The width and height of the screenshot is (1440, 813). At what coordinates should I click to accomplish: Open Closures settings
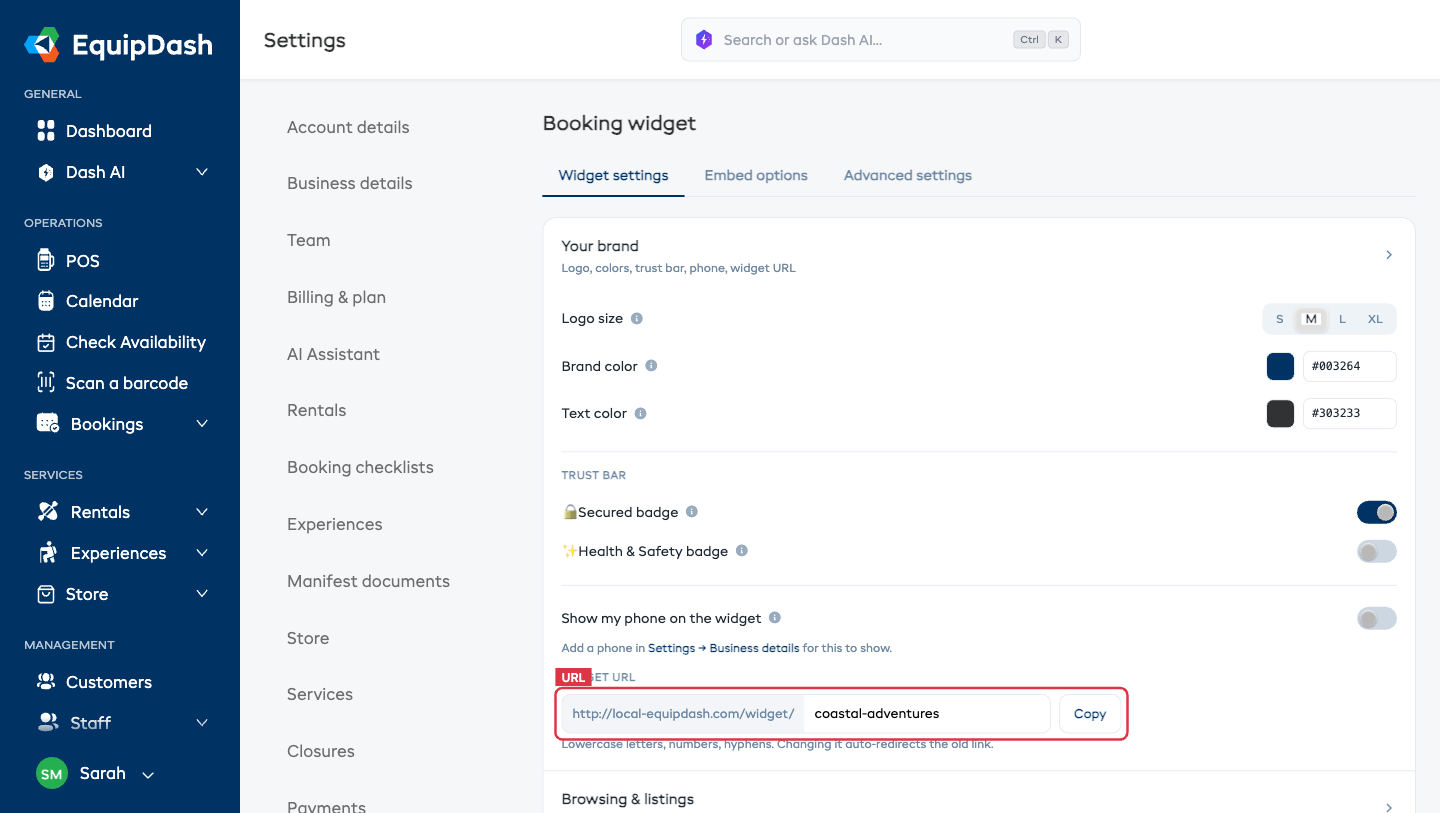[x=321, y=751]
